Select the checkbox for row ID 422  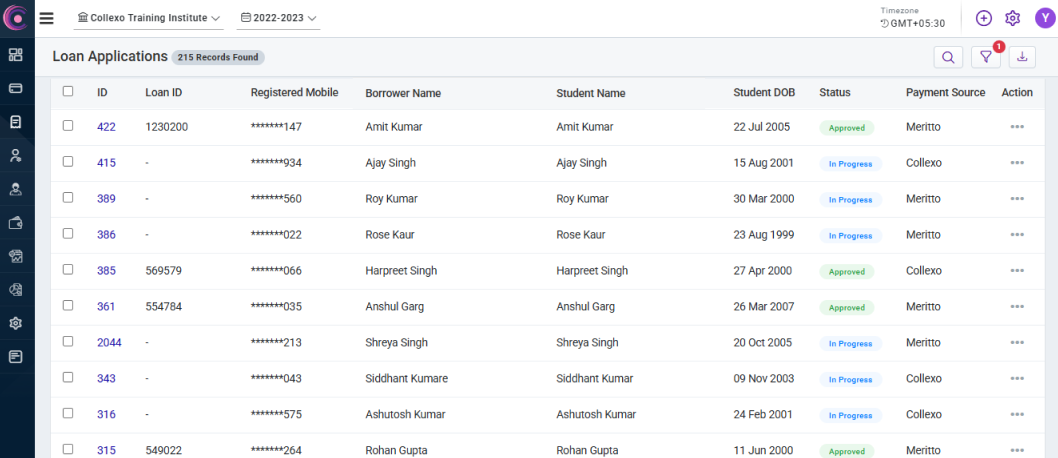[x=68, y=126]
